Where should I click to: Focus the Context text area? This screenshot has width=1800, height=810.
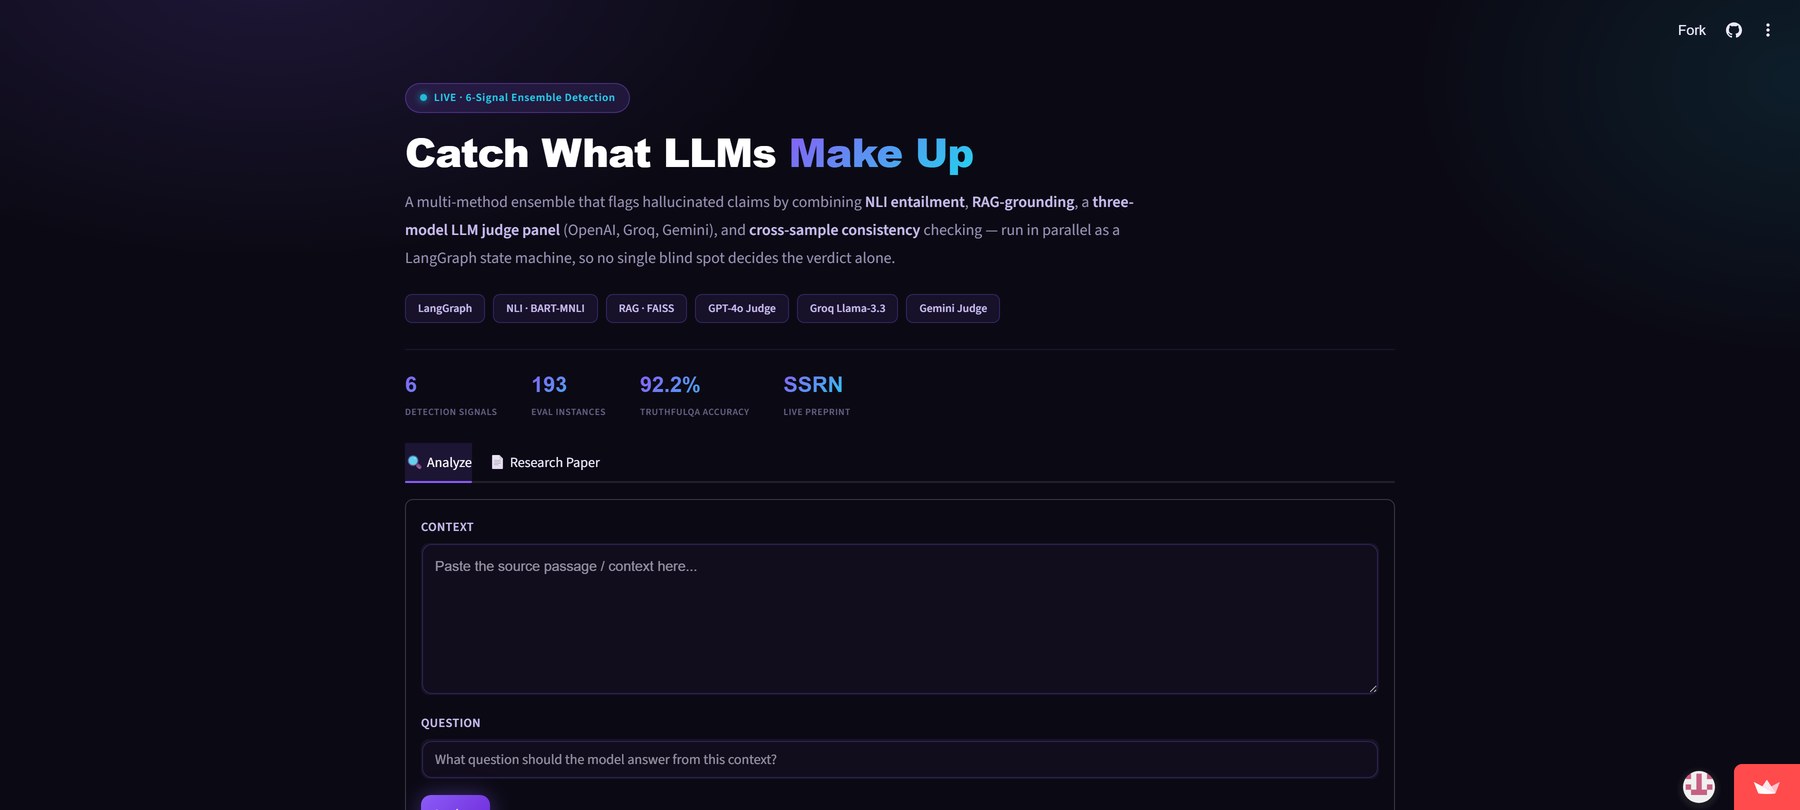click(x=899, y=619)
